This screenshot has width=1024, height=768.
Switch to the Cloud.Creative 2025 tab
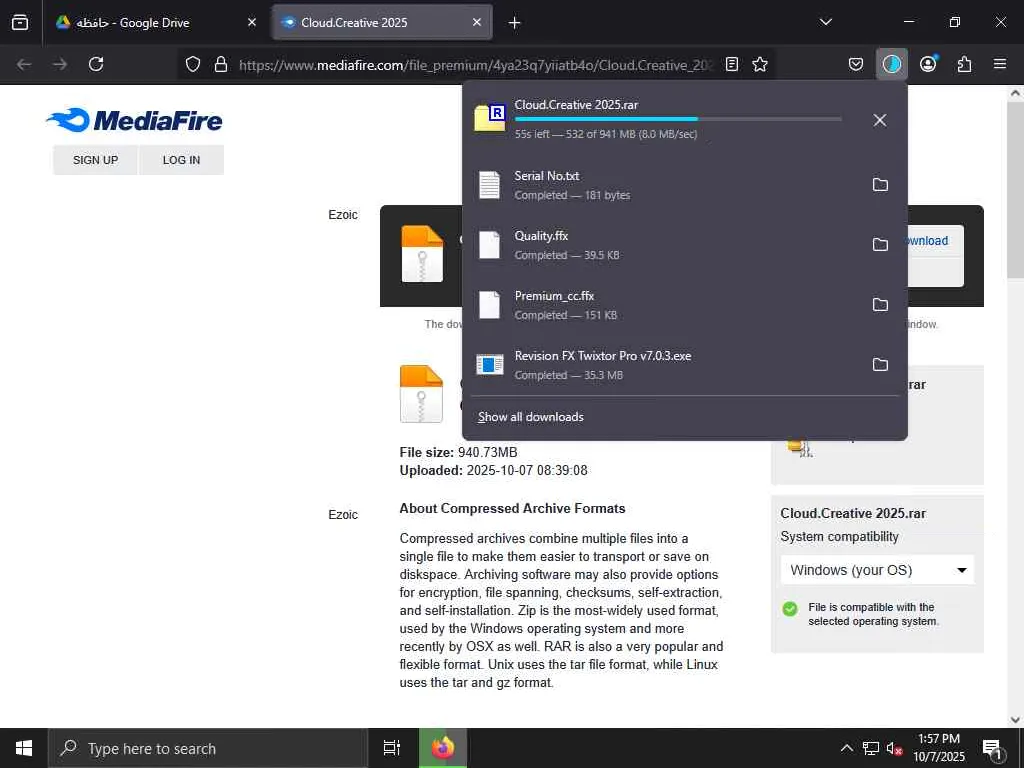382,22
